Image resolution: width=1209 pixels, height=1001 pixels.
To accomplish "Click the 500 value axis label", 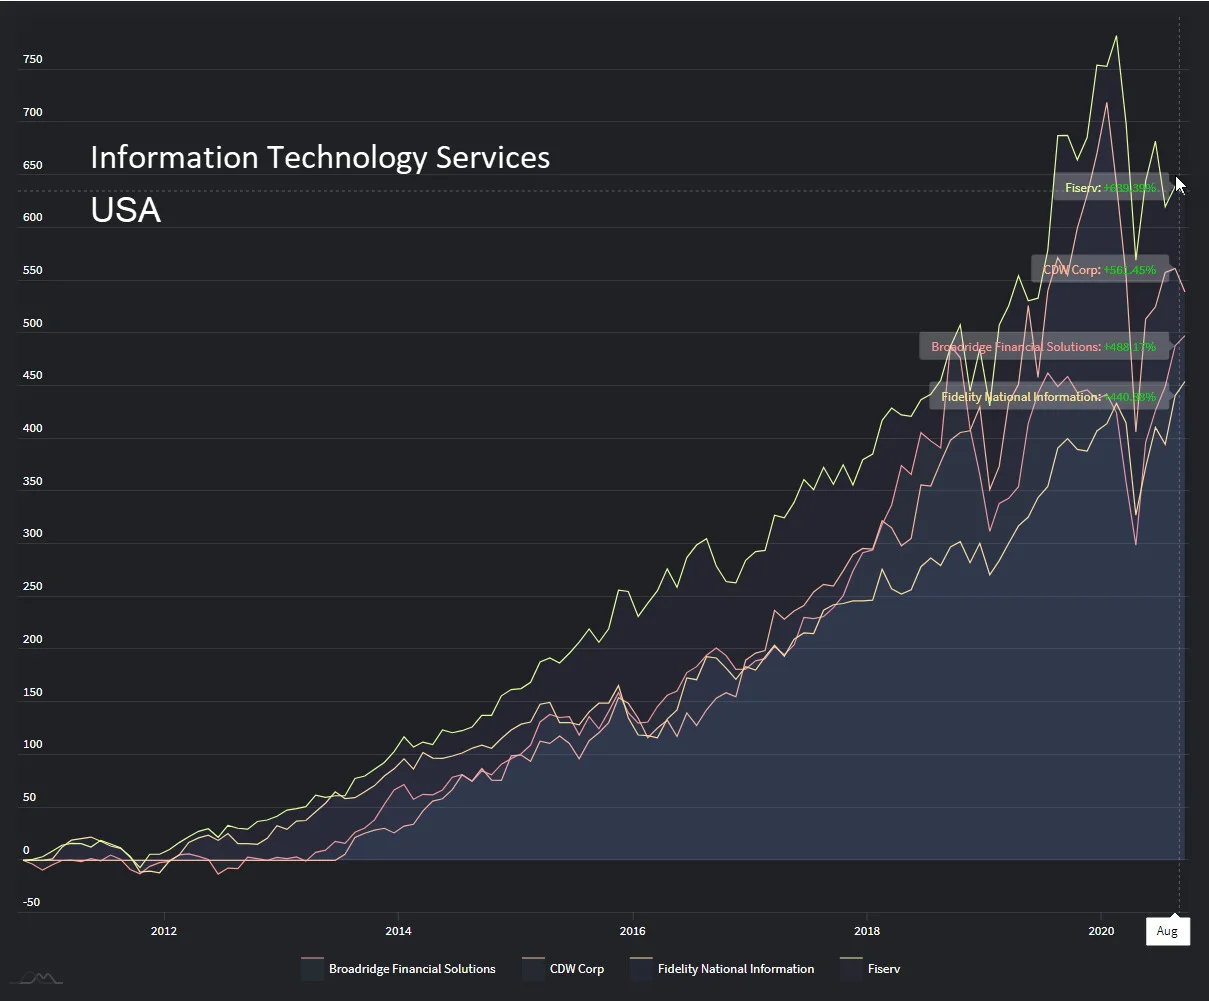I will point(33,323).
